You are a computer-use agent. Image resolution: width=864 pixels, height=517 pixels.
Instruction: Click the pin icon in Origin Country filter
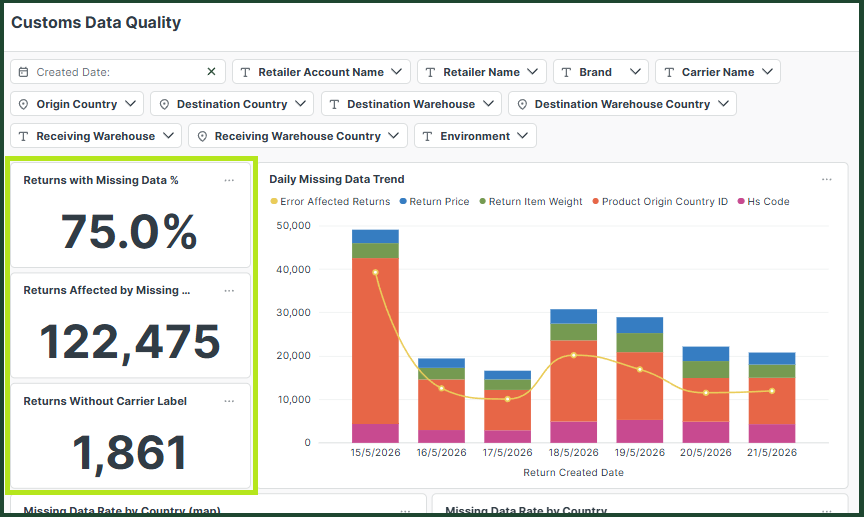point(23,104)
